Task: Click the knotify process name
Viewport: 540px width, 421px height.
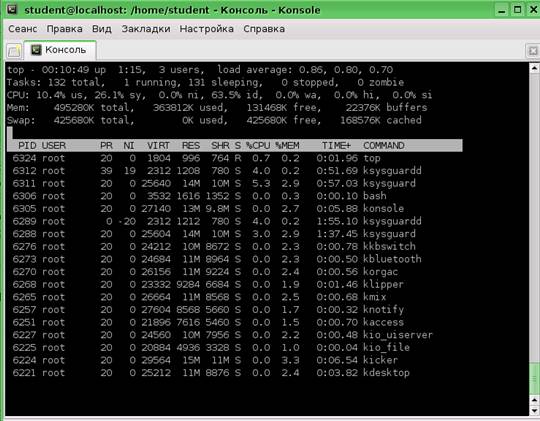Action: [383, 310]
